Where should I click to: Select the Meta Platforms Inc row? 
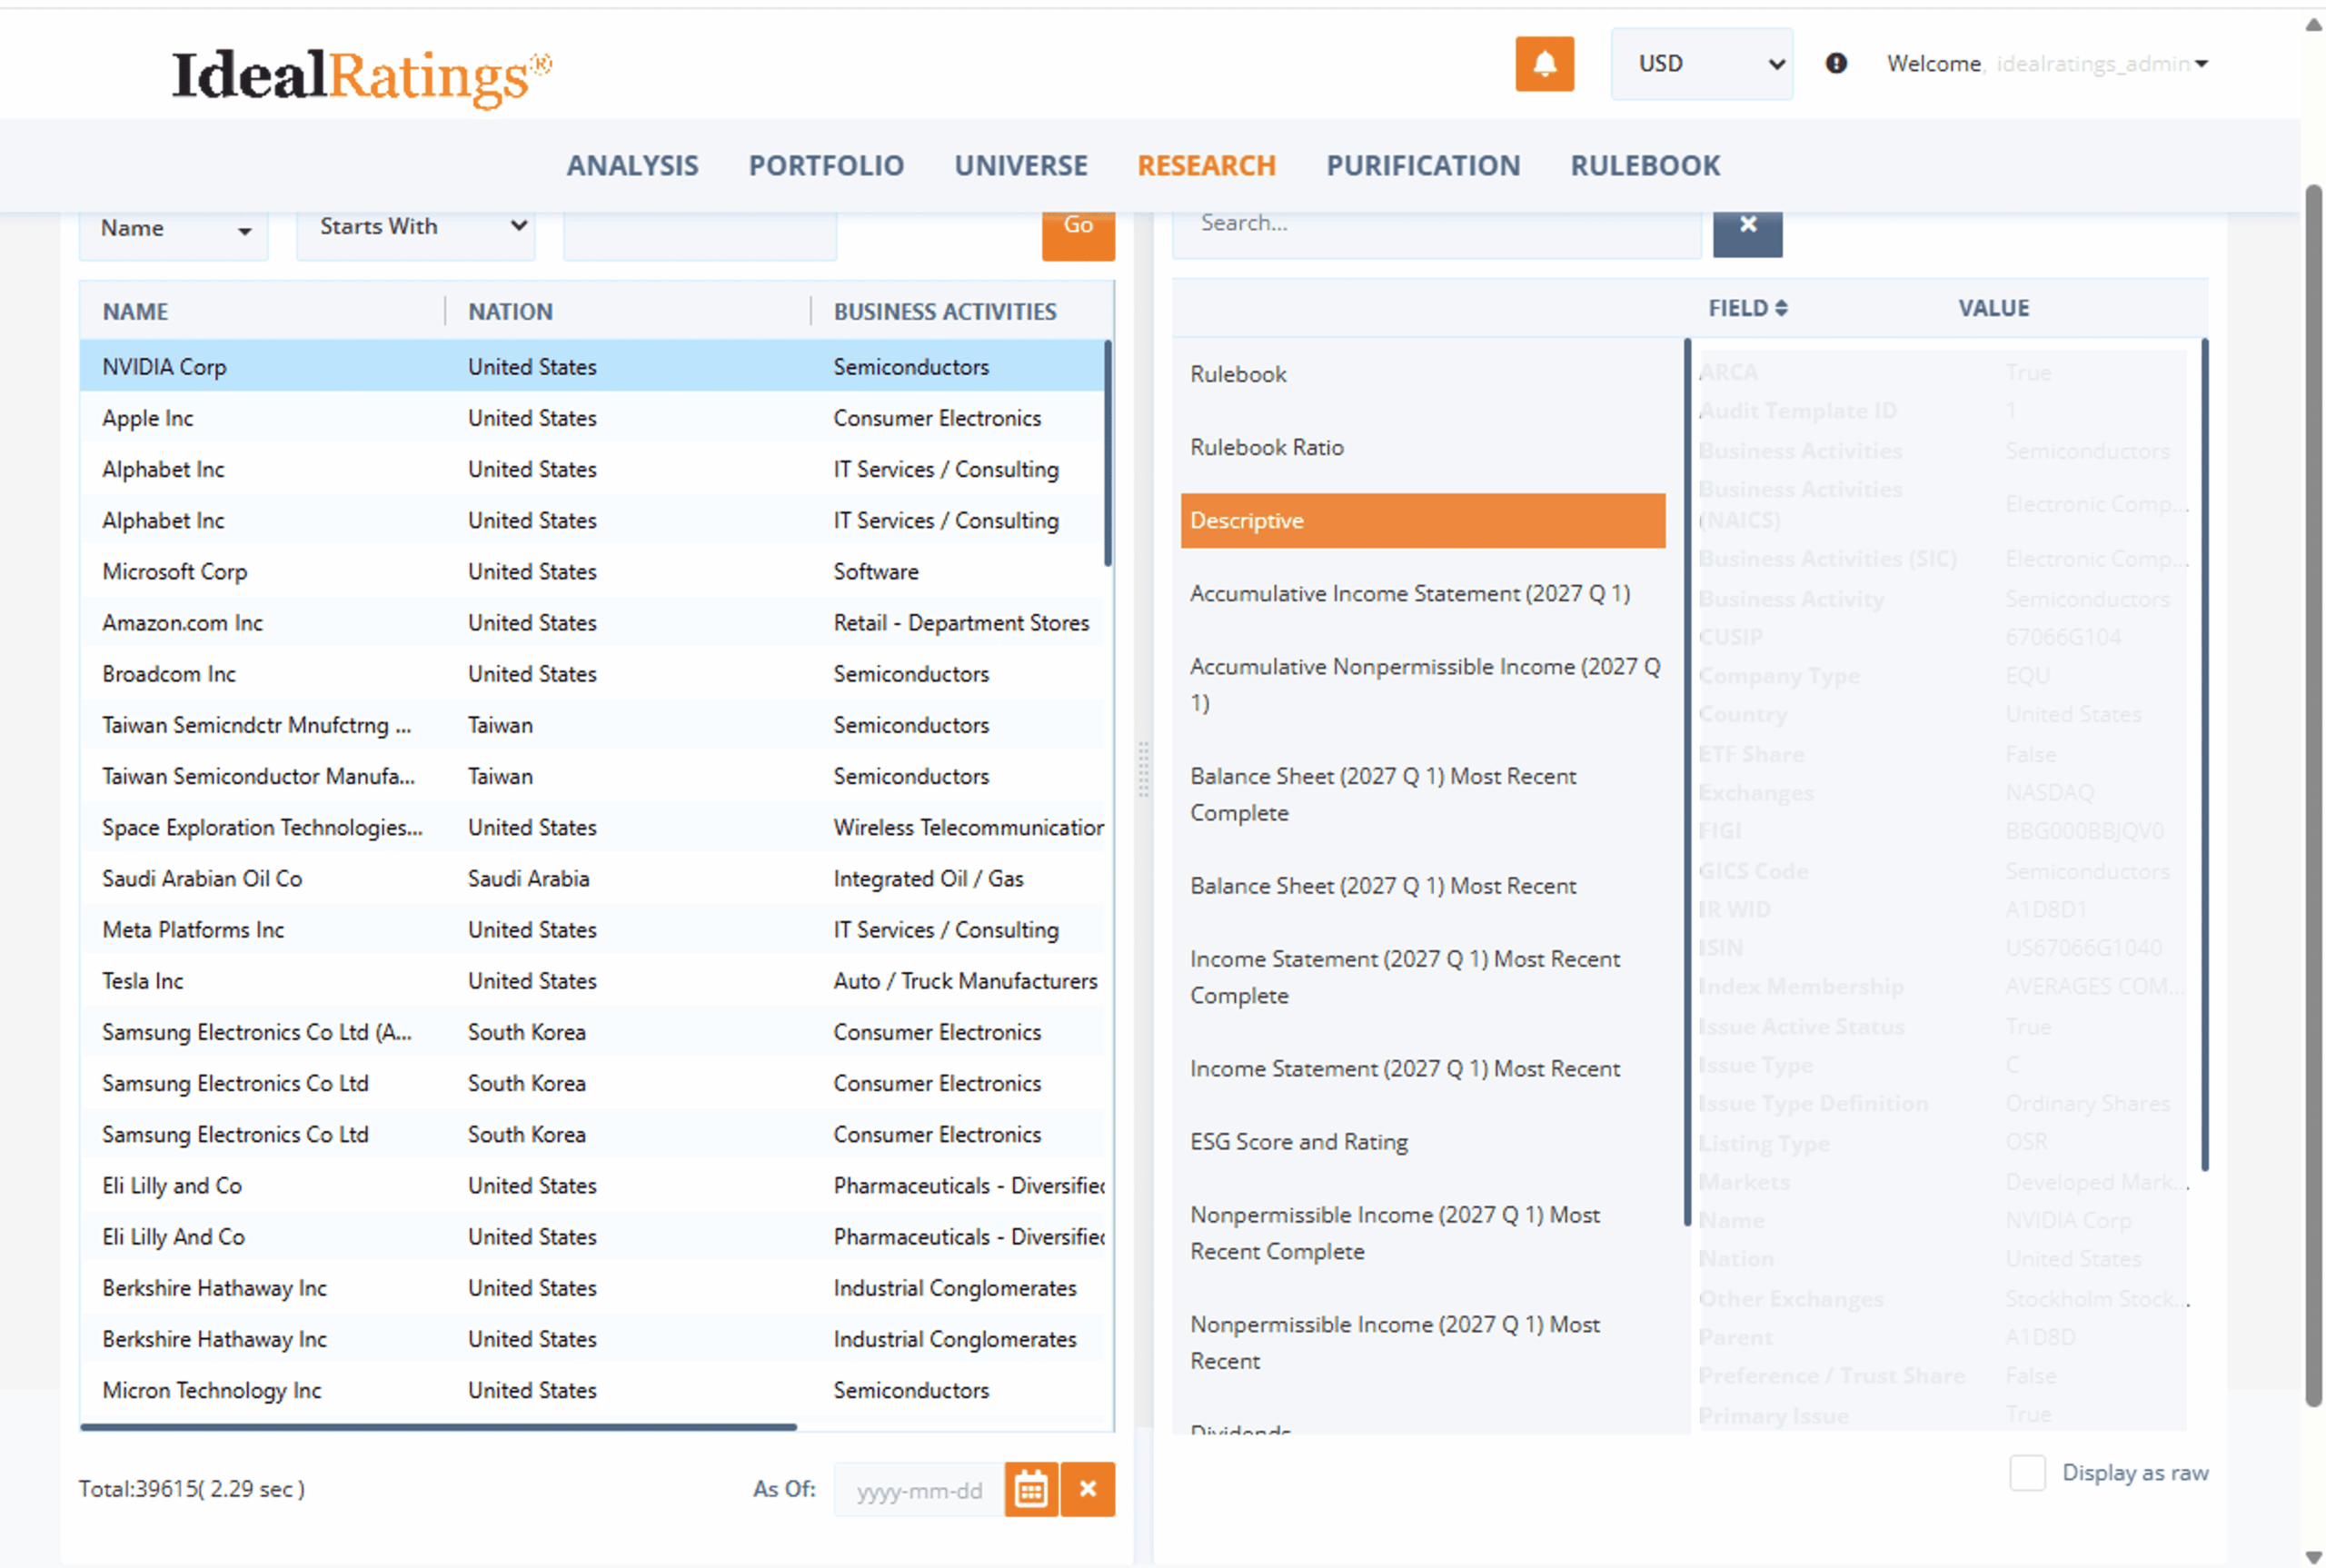pyautogui.click(x=592, y=929)
